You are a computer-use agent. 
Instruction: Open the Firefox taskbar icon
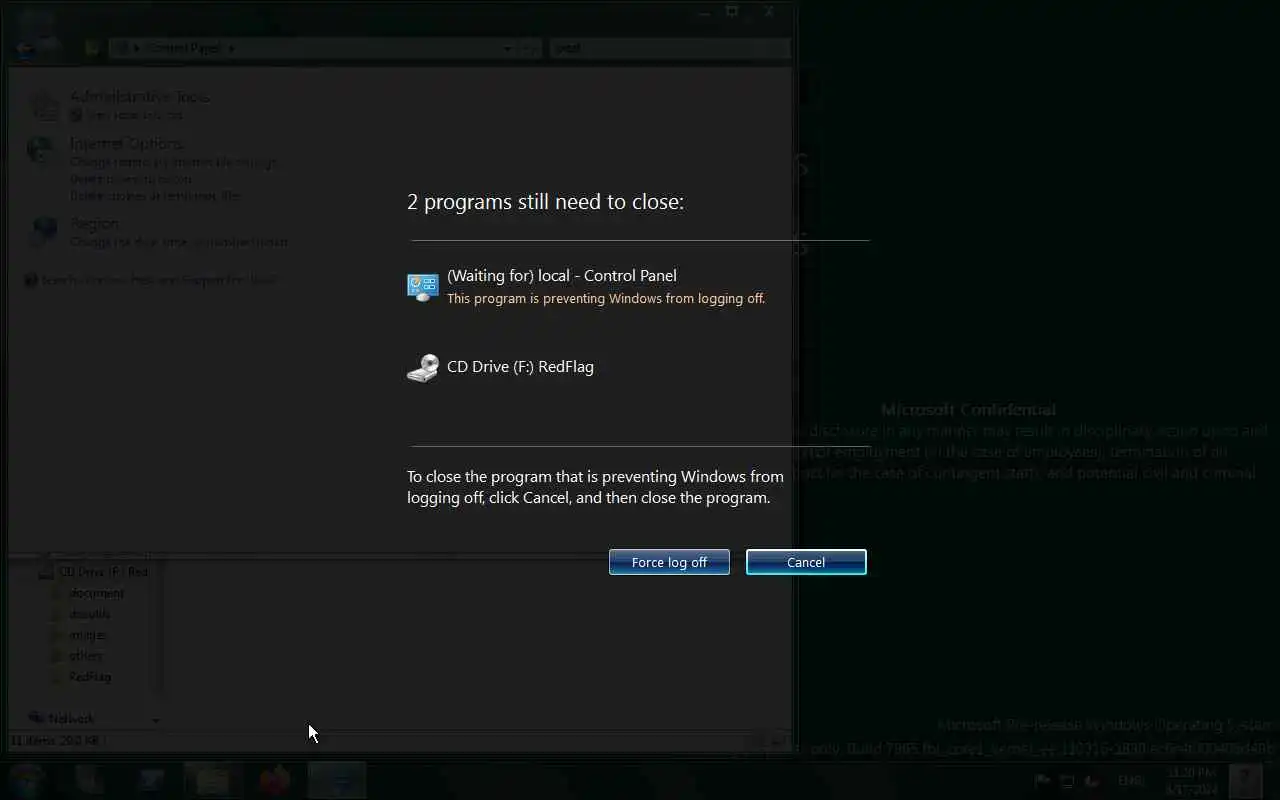274,780
